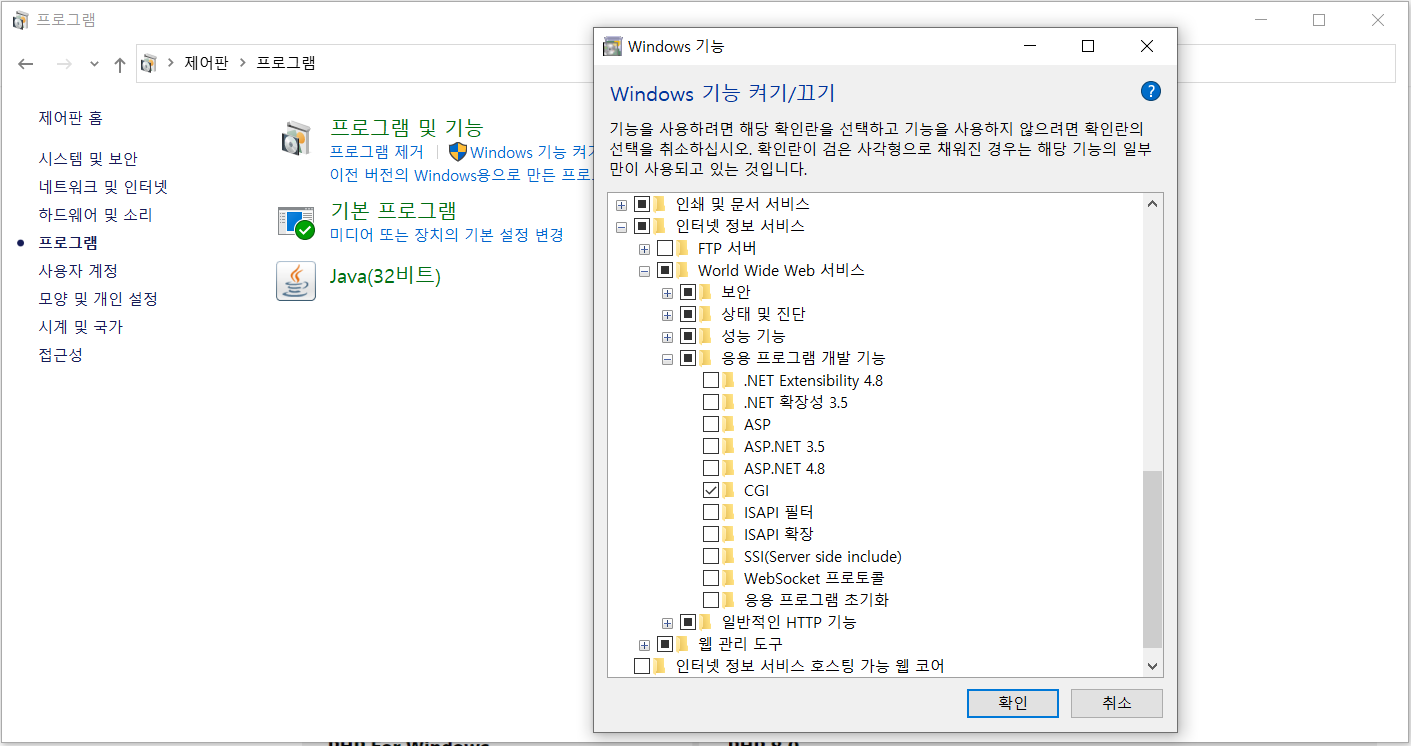Open 시계 및 국가 category

(81, 327)
